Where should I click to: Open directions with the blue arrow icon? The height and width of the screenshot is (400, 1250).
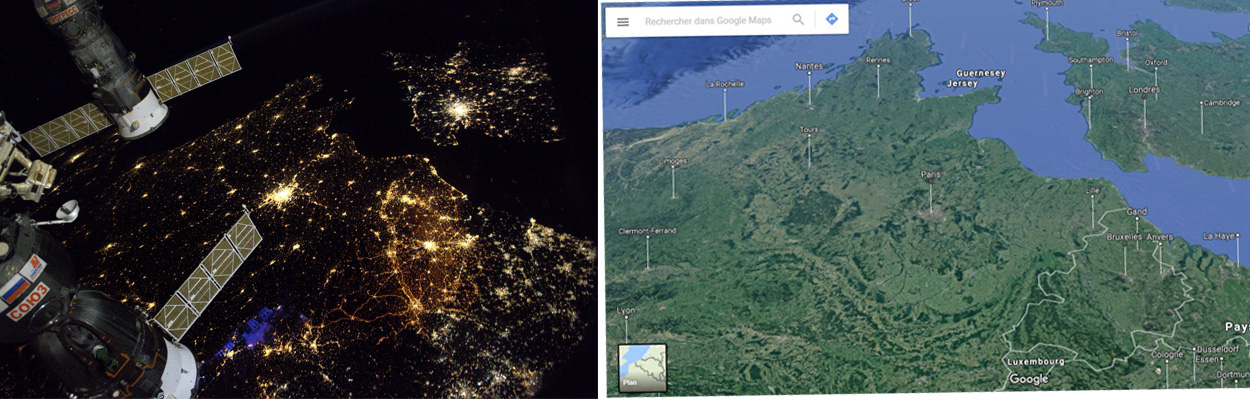(x=831, y=20)
